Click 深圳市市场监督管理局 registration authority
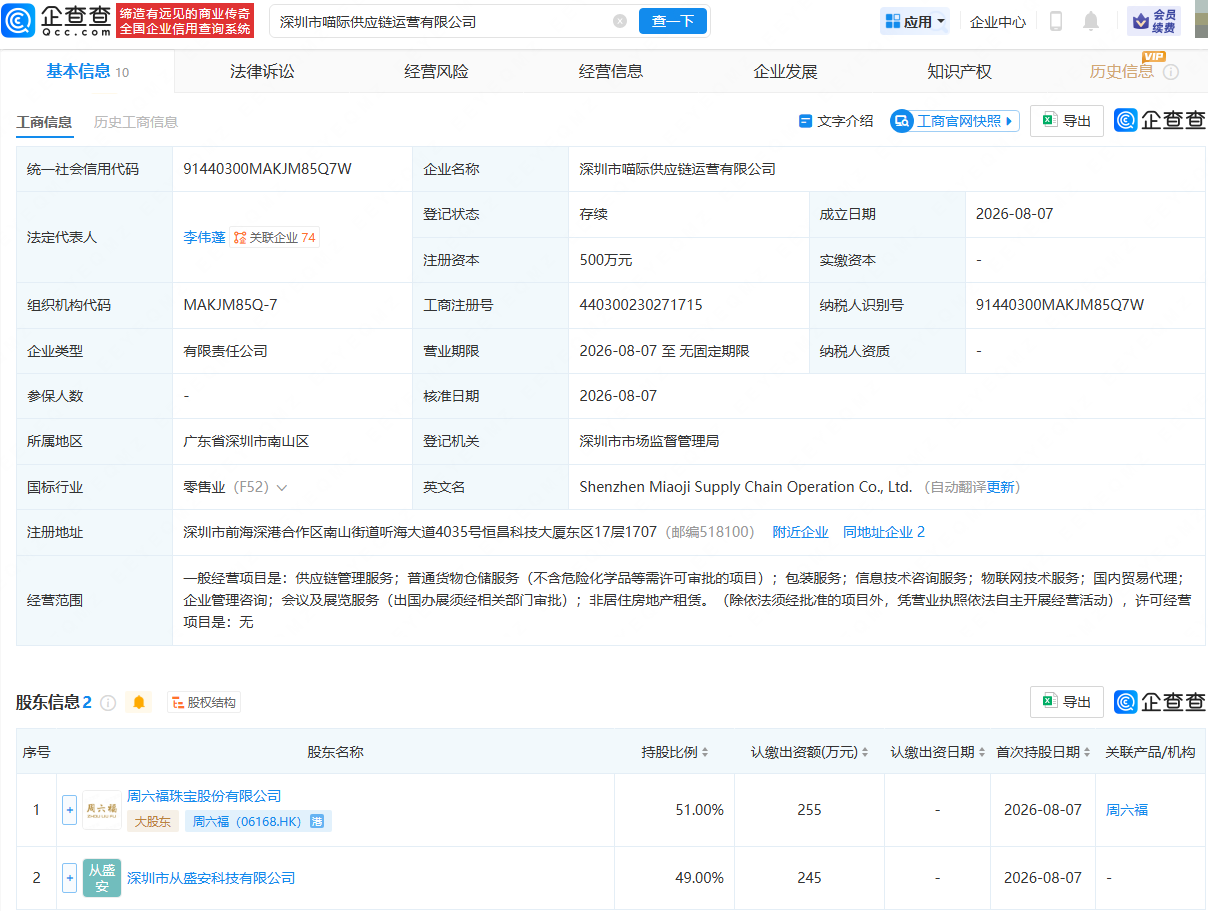 point(649,441)
